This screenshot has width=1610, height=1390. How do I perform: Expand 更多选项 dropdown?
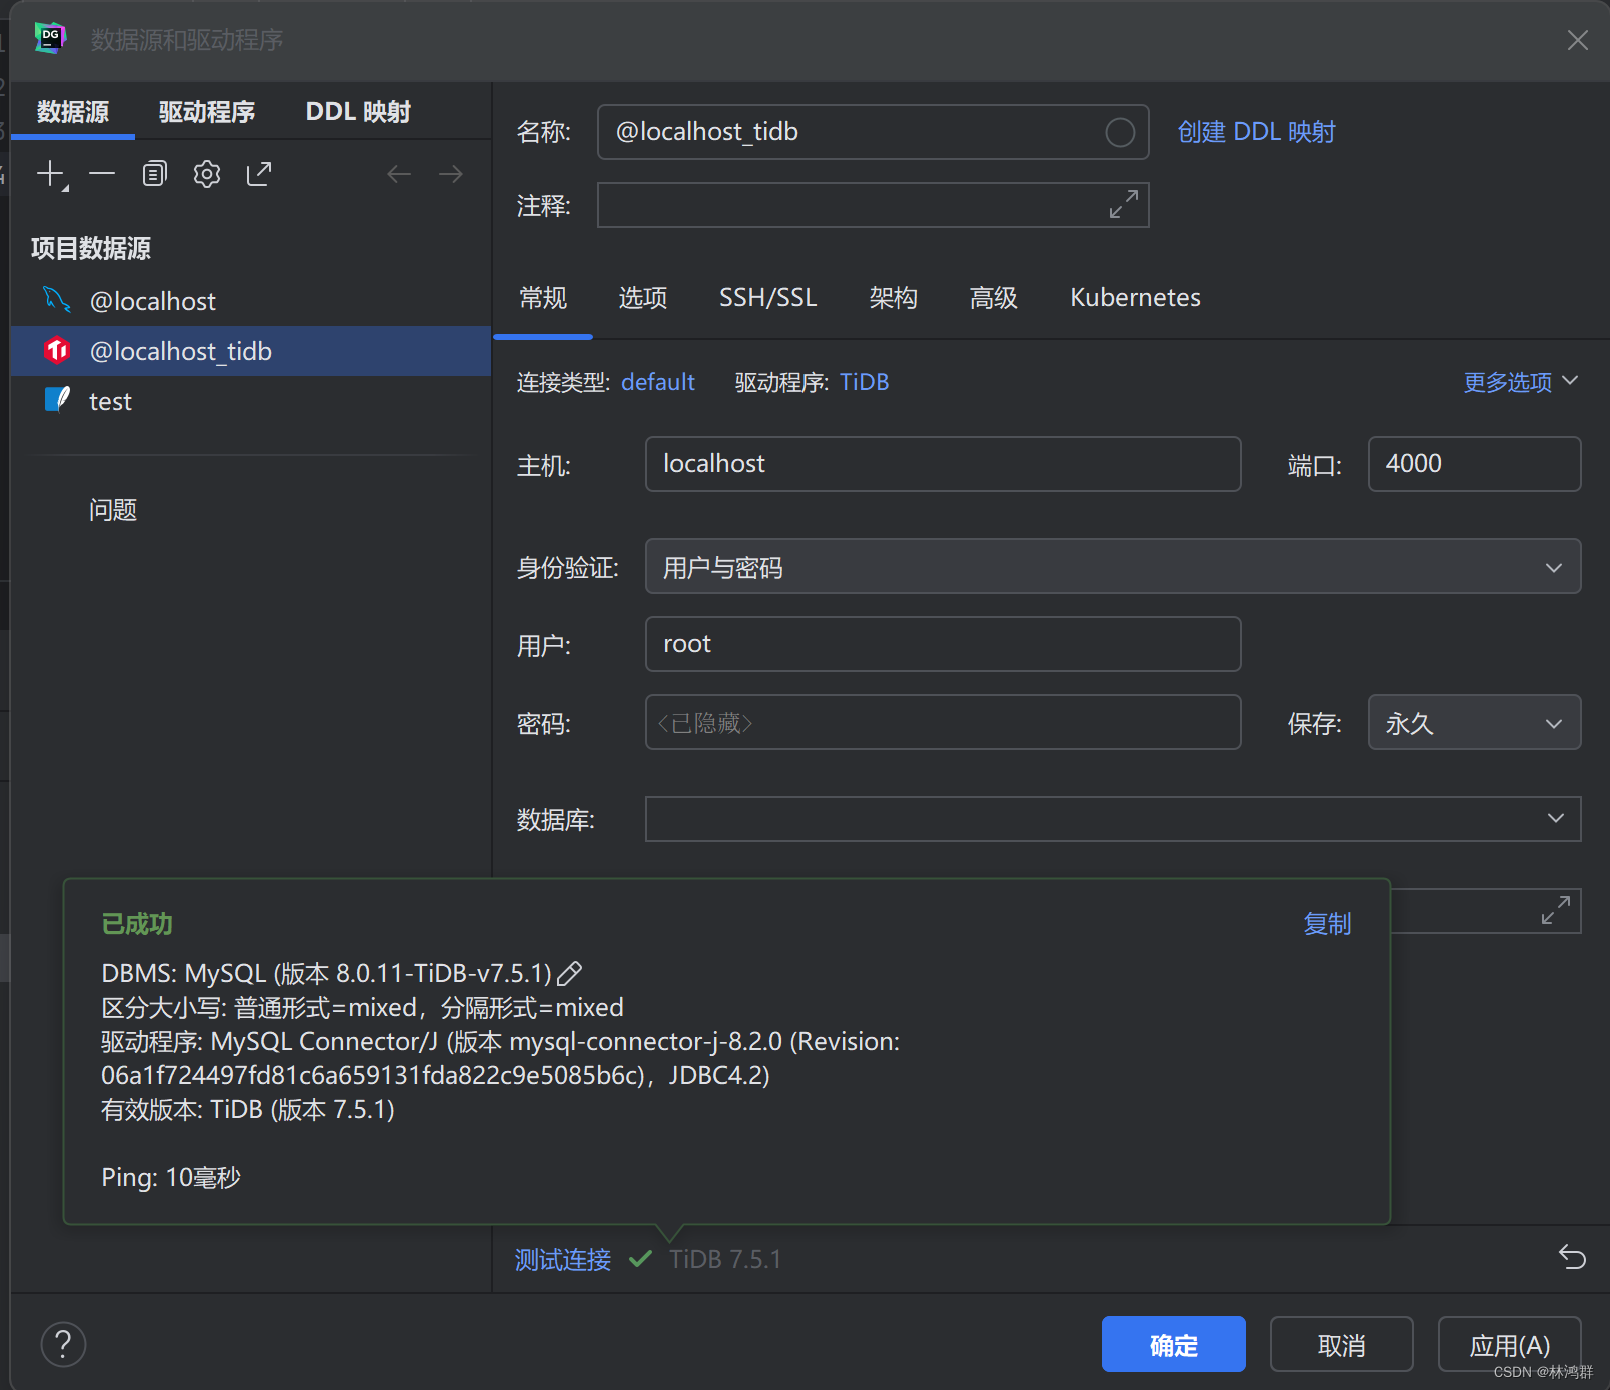pyautogui.click(x=1520, y=382)
